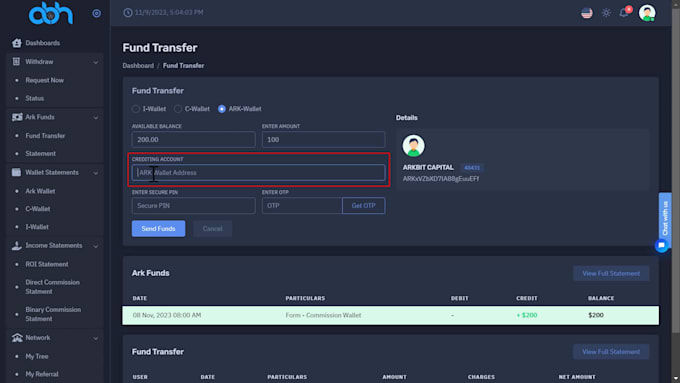The width and height of the screenshot is (680, 383).
Task: Click the ARK wallet address text in Details
Action: tap(441, 179)
